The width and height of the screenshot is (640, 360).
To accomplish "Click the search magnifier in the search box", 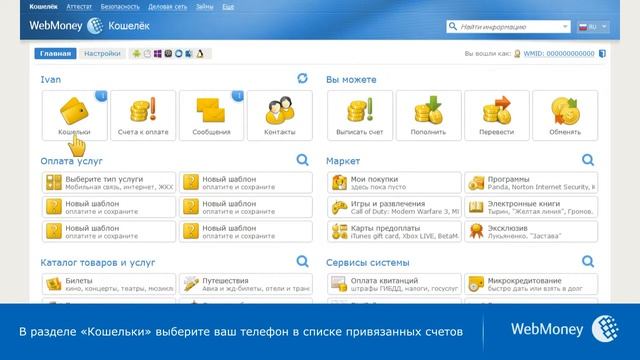I will point(453,27).
